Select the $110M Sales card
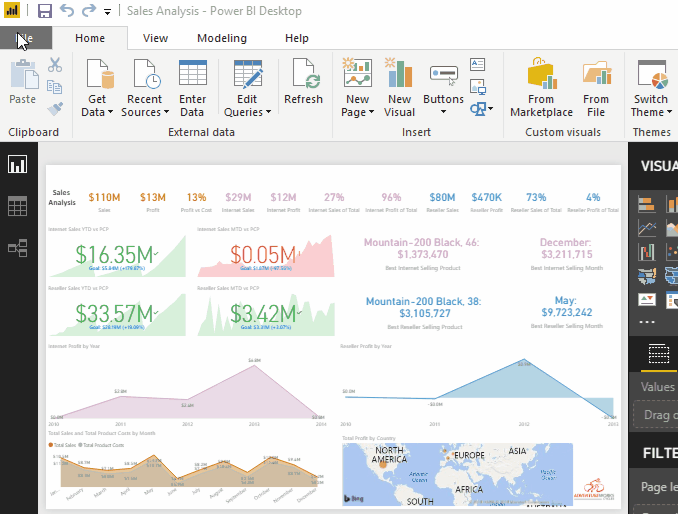 104,202
